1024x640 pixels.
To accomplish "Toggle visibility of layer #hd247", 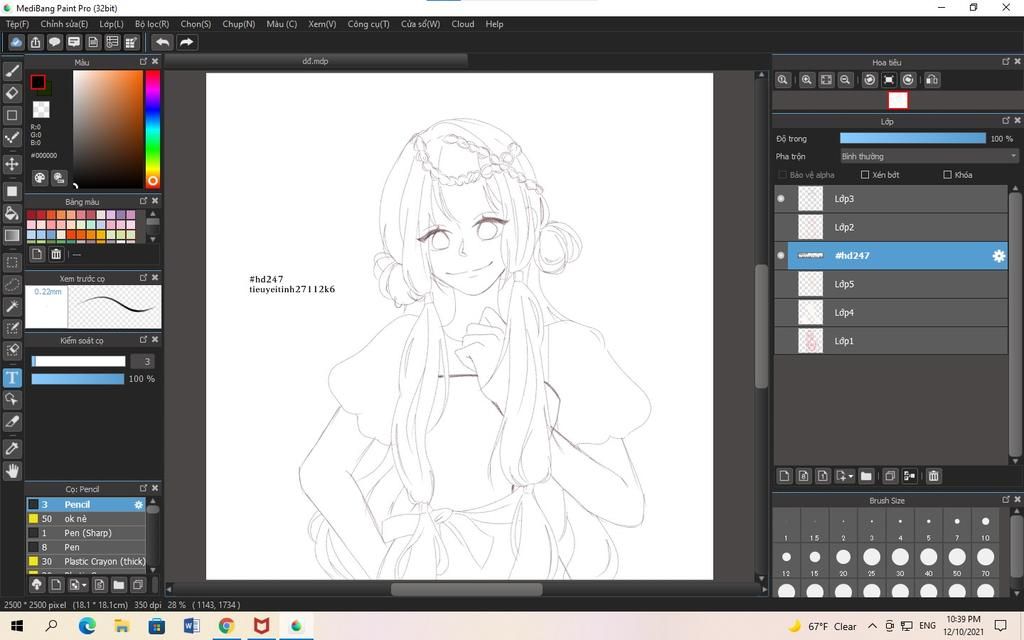I will [781, 255].
